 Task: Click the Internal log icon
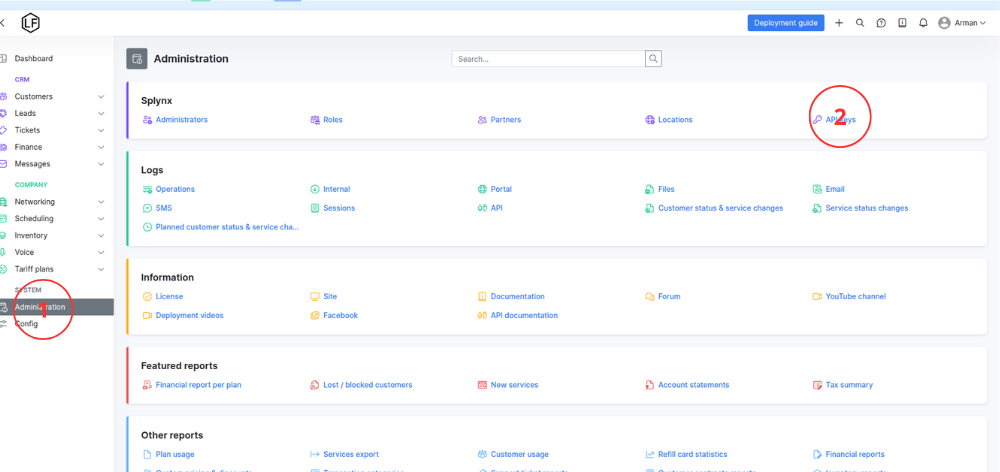click(x=314, y=189)
